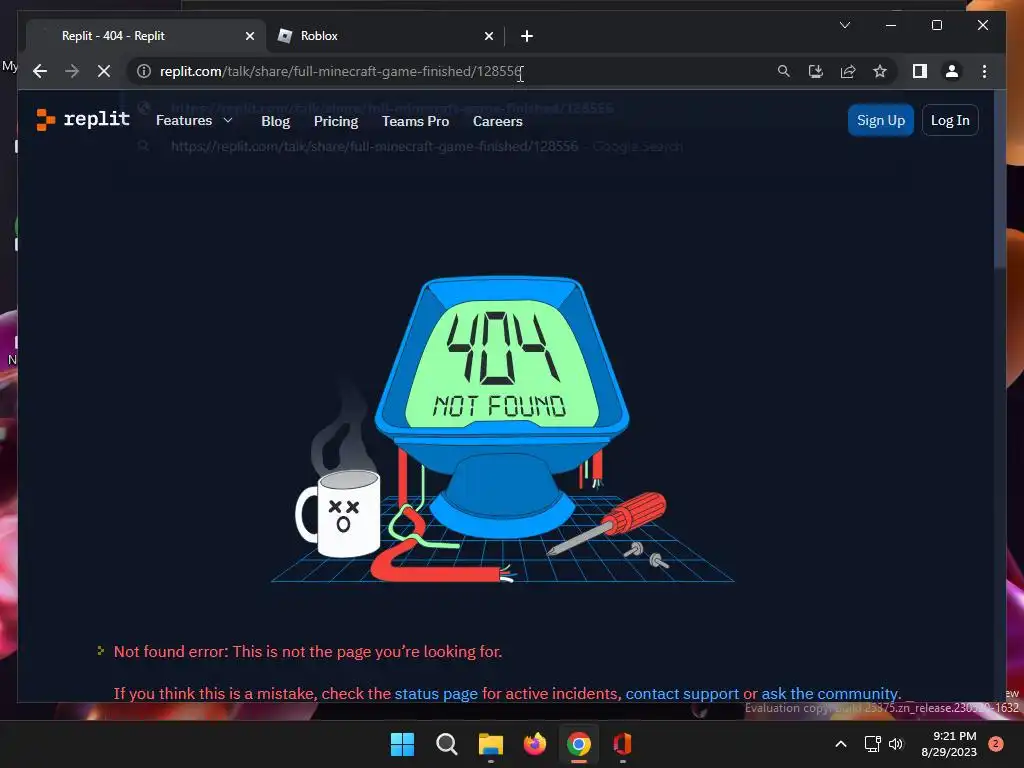This screenshot has height=768, width=1024.
Task: Open the Careers page
Action: click(498, 121)
